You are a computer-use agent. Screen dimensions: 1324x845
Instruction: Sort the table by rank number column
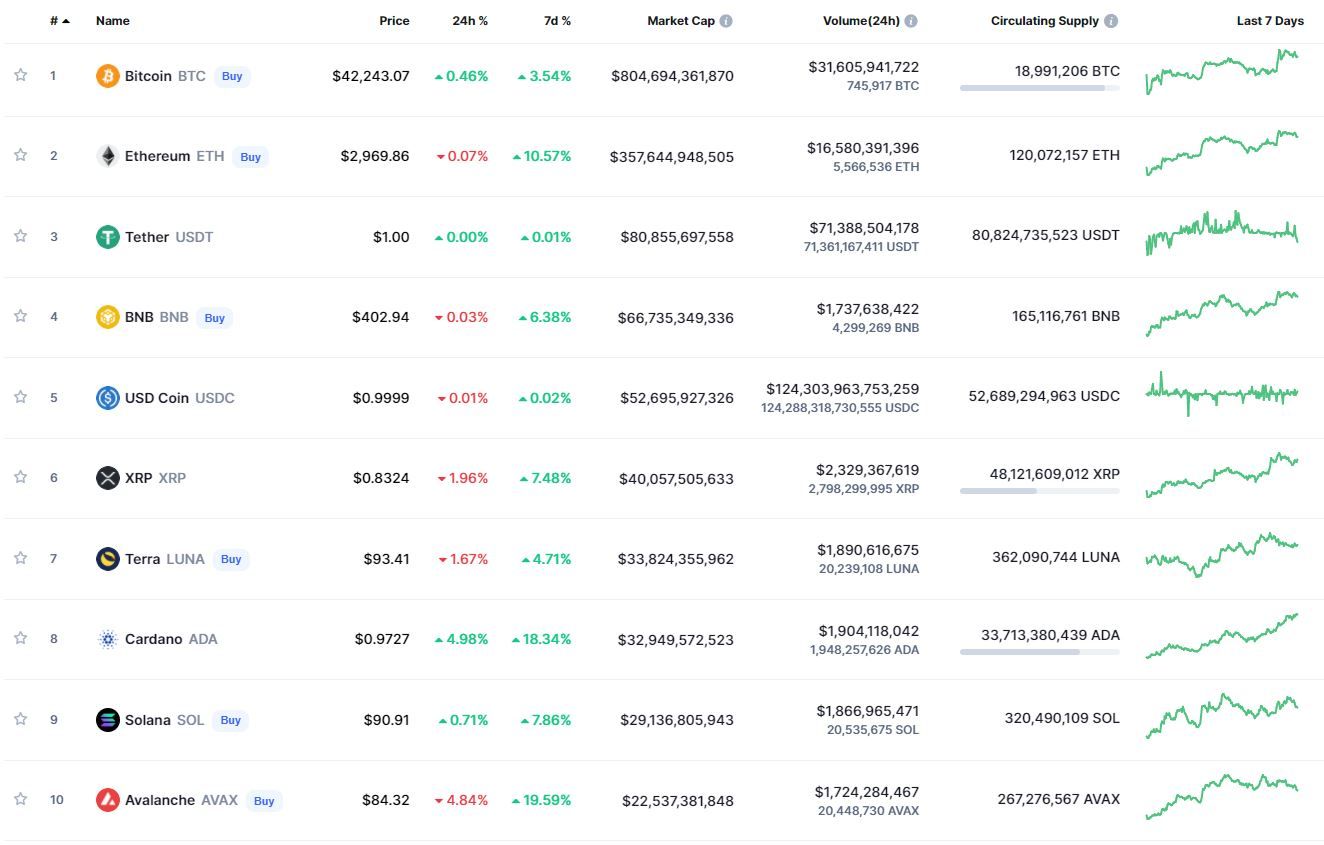(x=60, y=21)
